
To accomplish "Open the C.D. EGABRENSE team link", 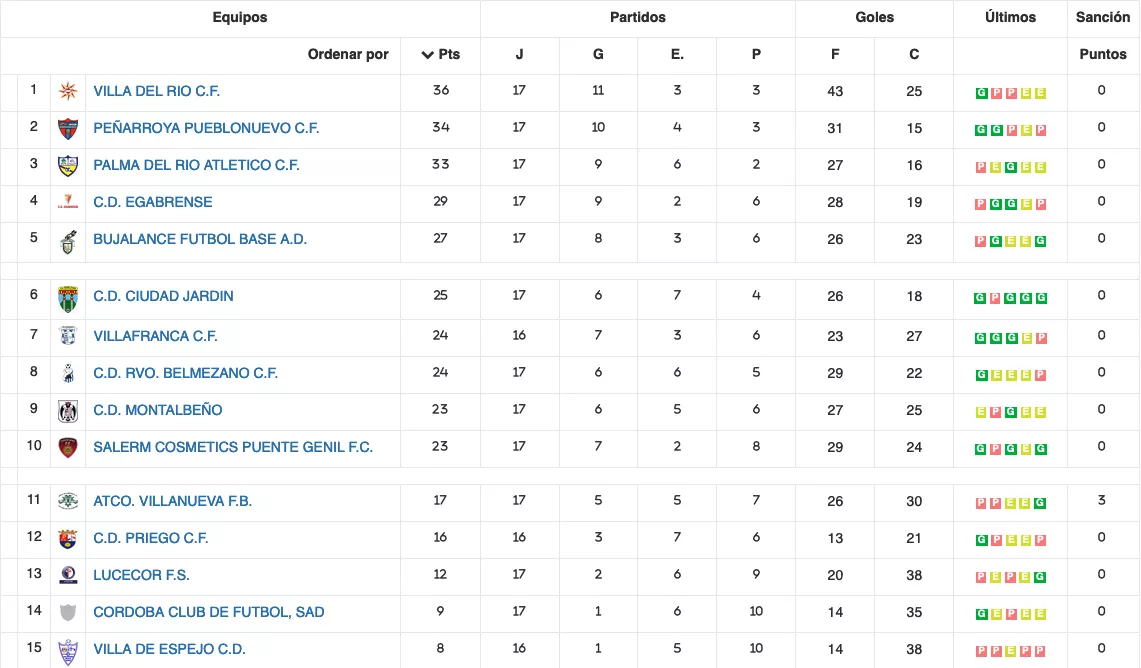I will 153,202.
